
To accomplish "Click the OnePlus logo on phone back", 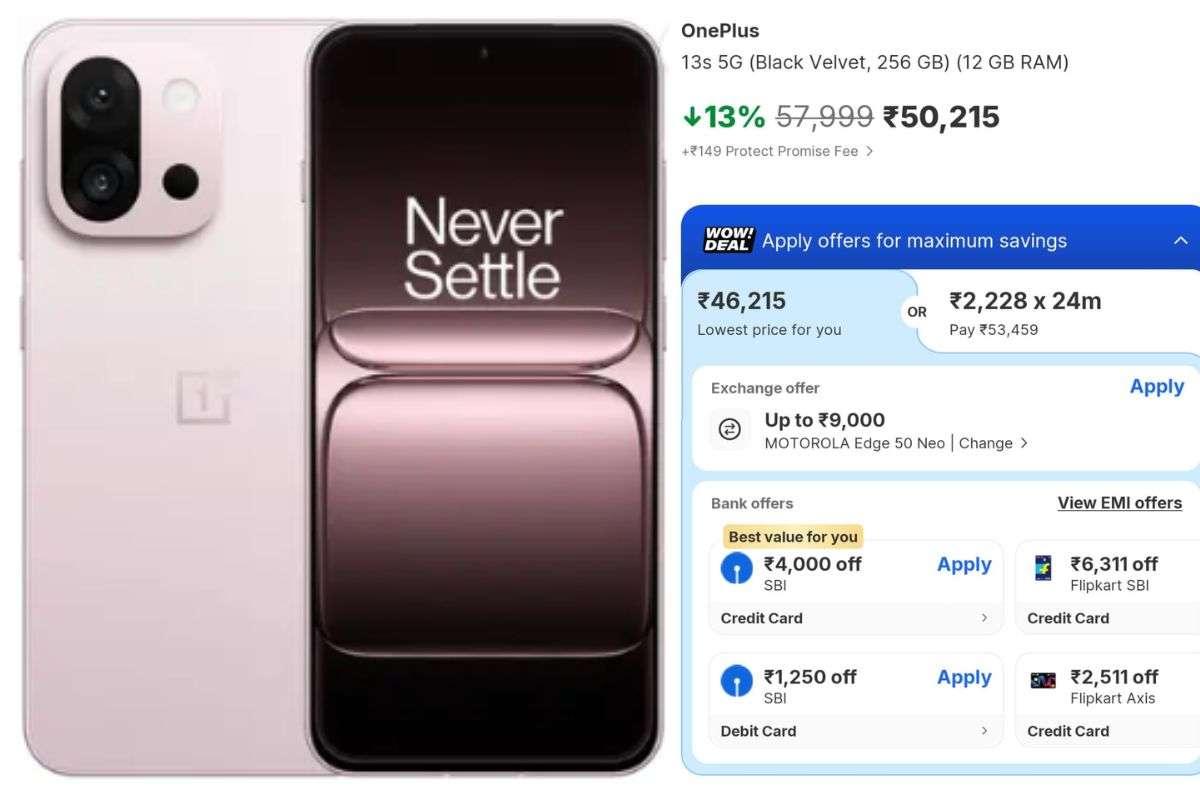I will 207,396.
